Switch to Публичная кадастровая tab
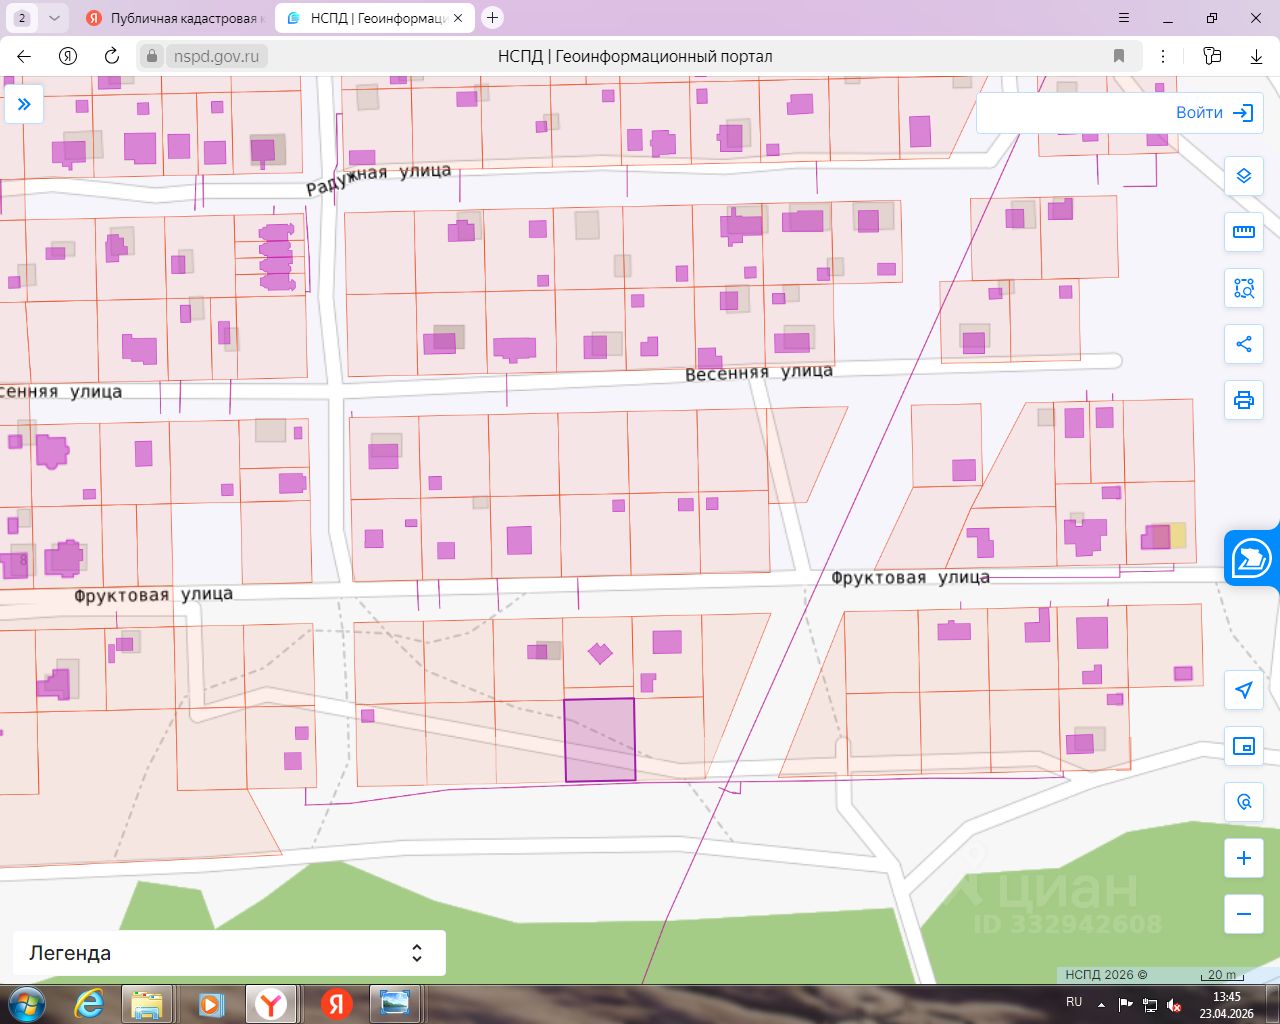Viewport: 1280px width, 1024px height. (175, 18)
